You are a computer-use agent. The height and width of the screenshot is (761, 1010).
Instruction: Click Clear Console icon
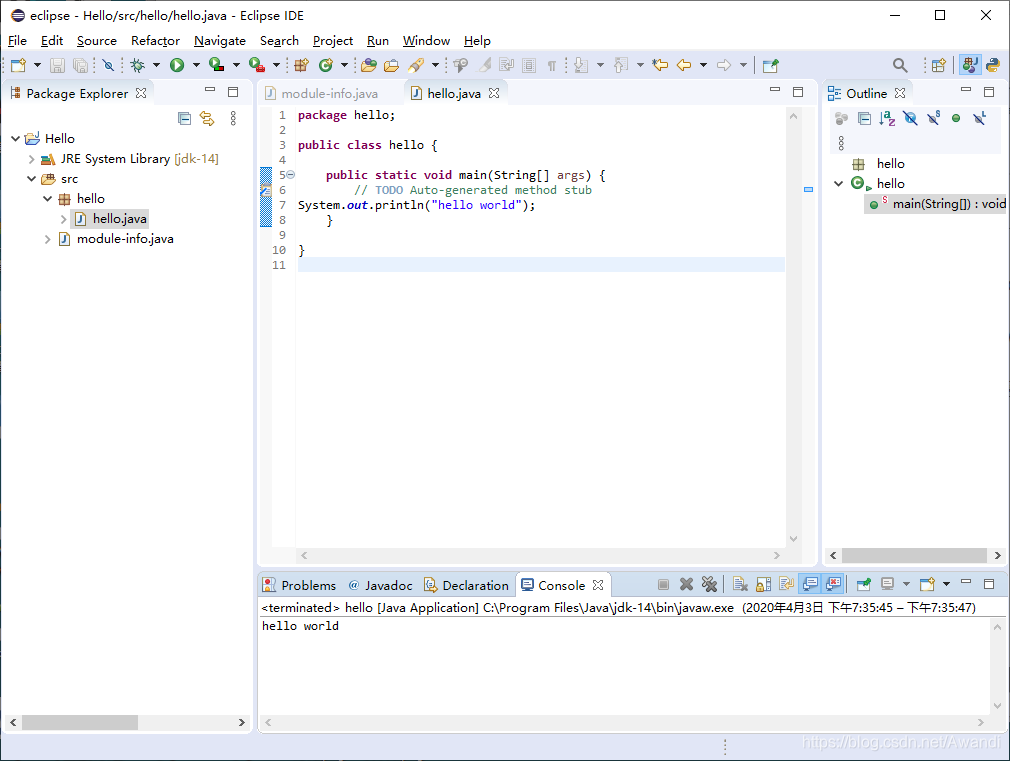(740, 584)
